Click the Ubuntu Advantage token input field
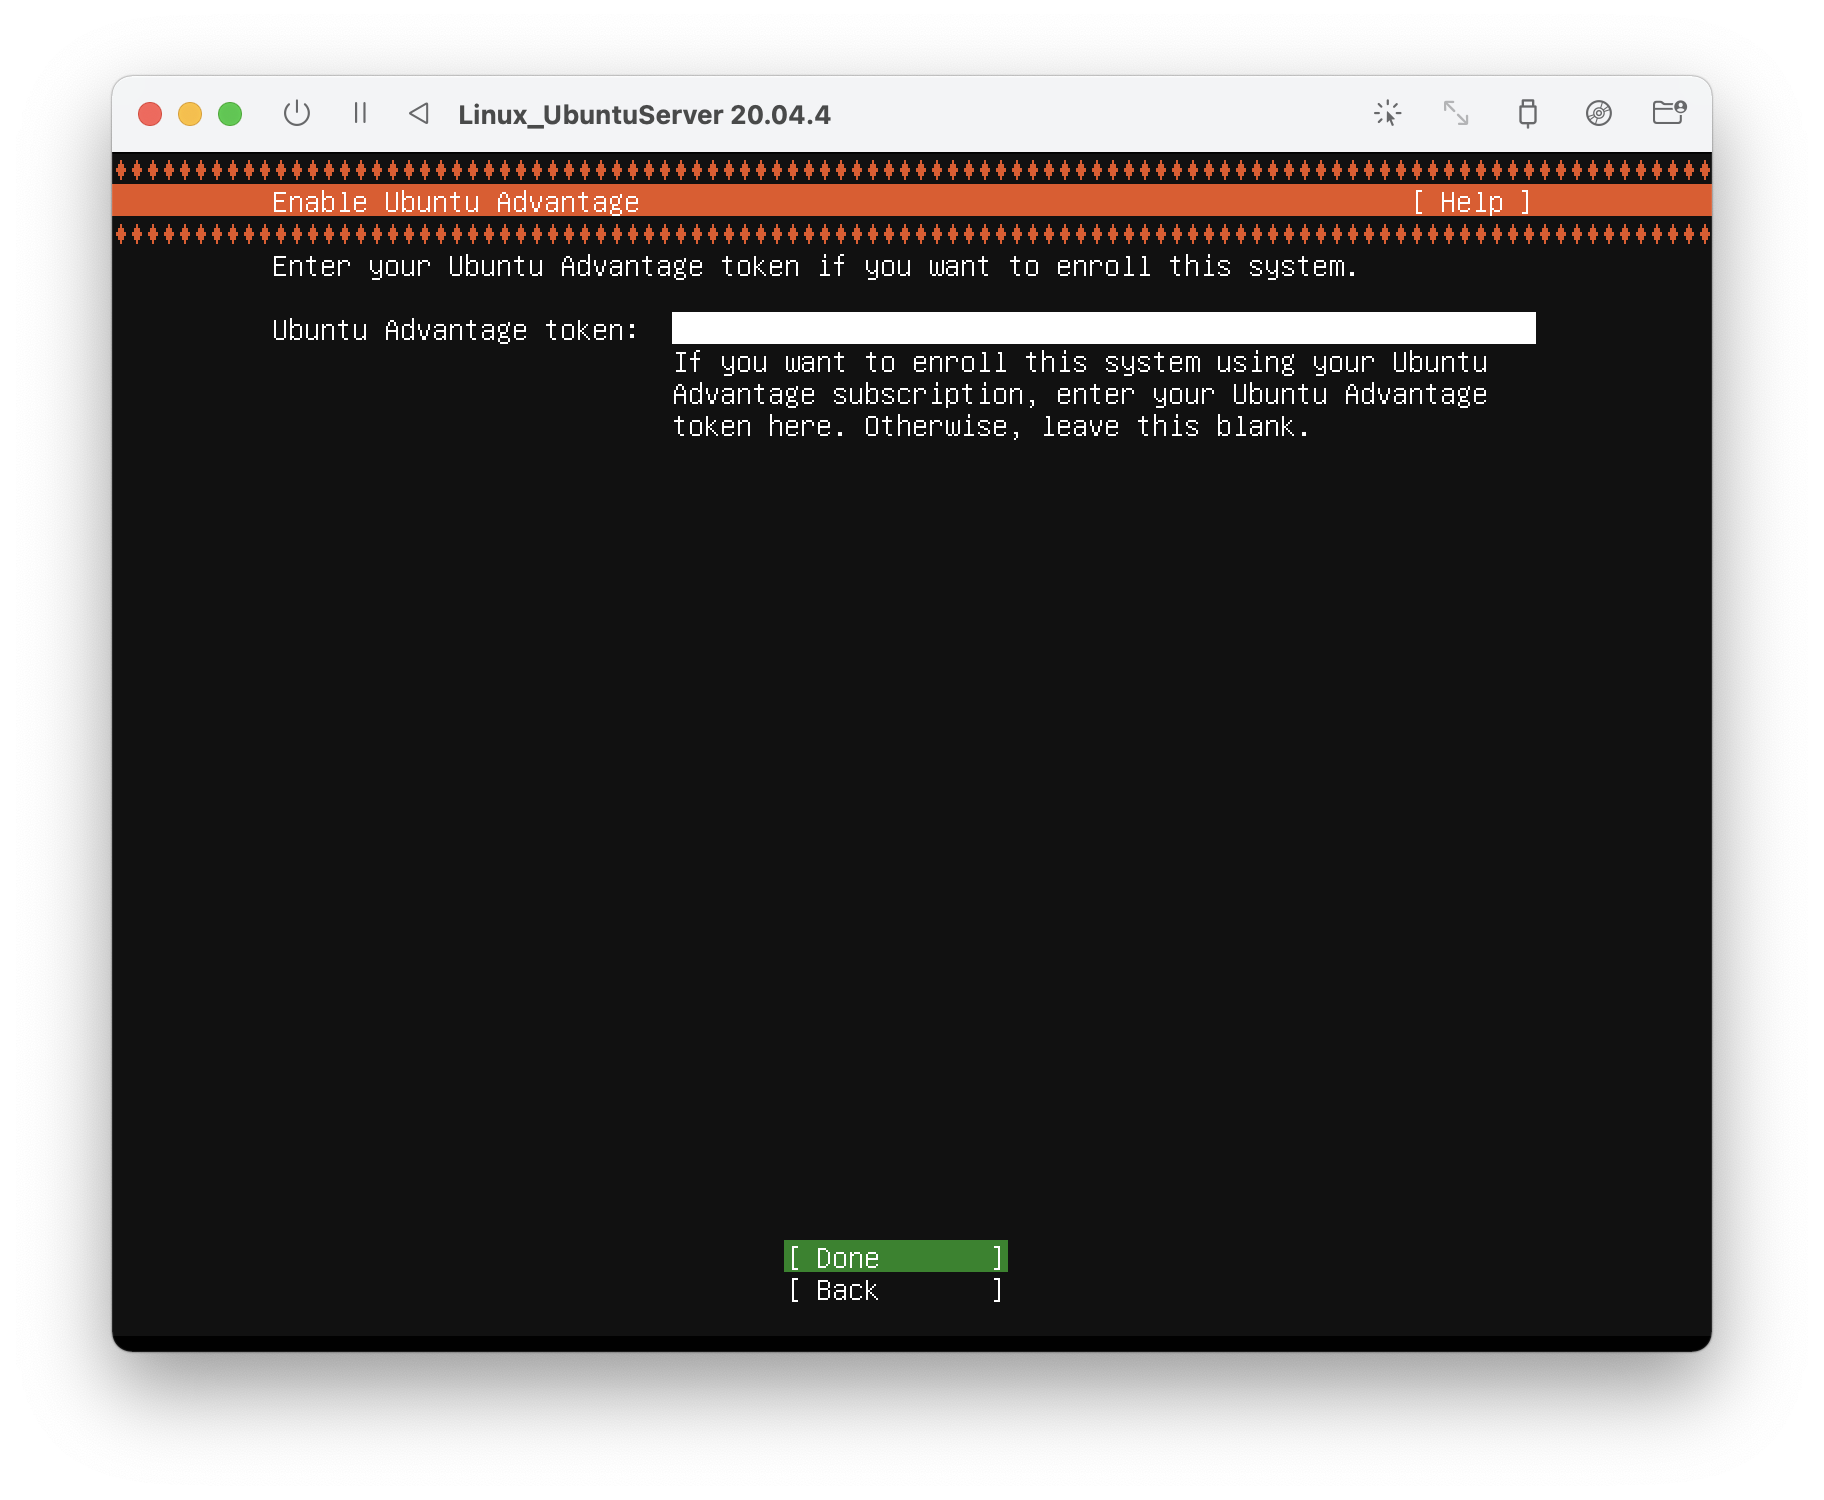 pos(1103,328)
